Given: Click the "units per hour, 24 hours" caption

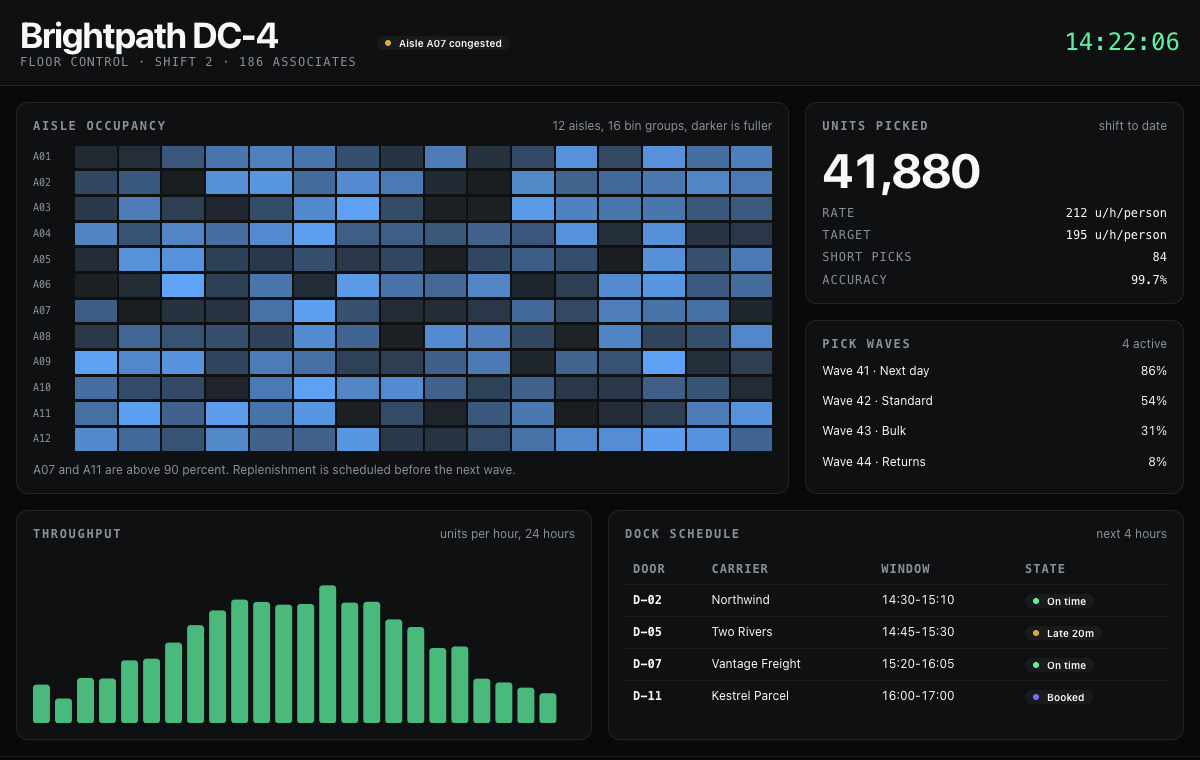Looking at the screenshot, I should pyautogui.click(x=507, y=534).
